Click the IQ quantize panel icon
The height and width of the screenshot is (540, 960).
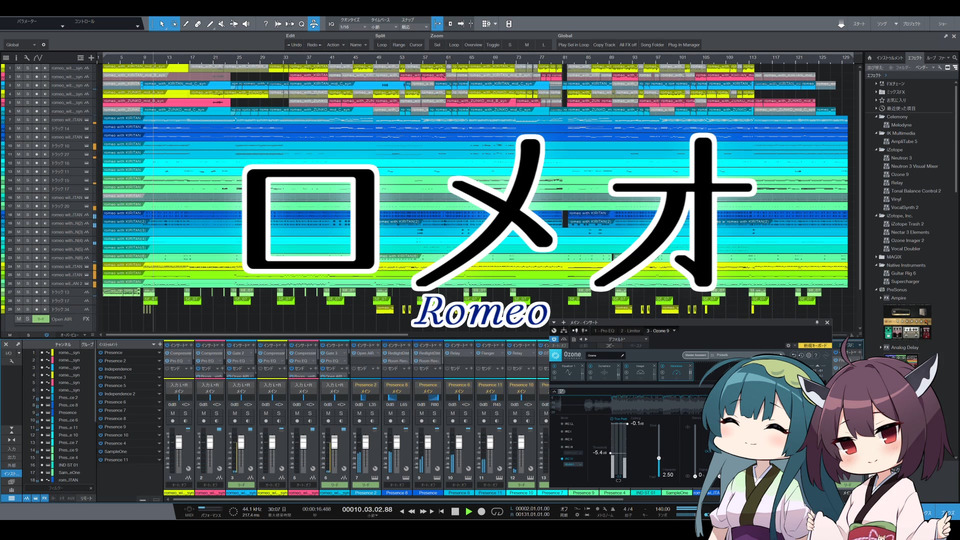pyautogui.click(x=331, y=24)
